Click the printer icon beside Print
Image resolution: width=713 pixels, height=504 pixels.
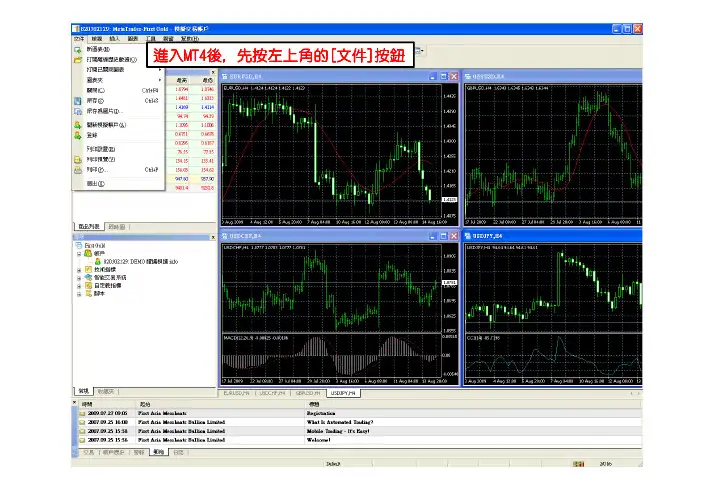coord(78,170)
